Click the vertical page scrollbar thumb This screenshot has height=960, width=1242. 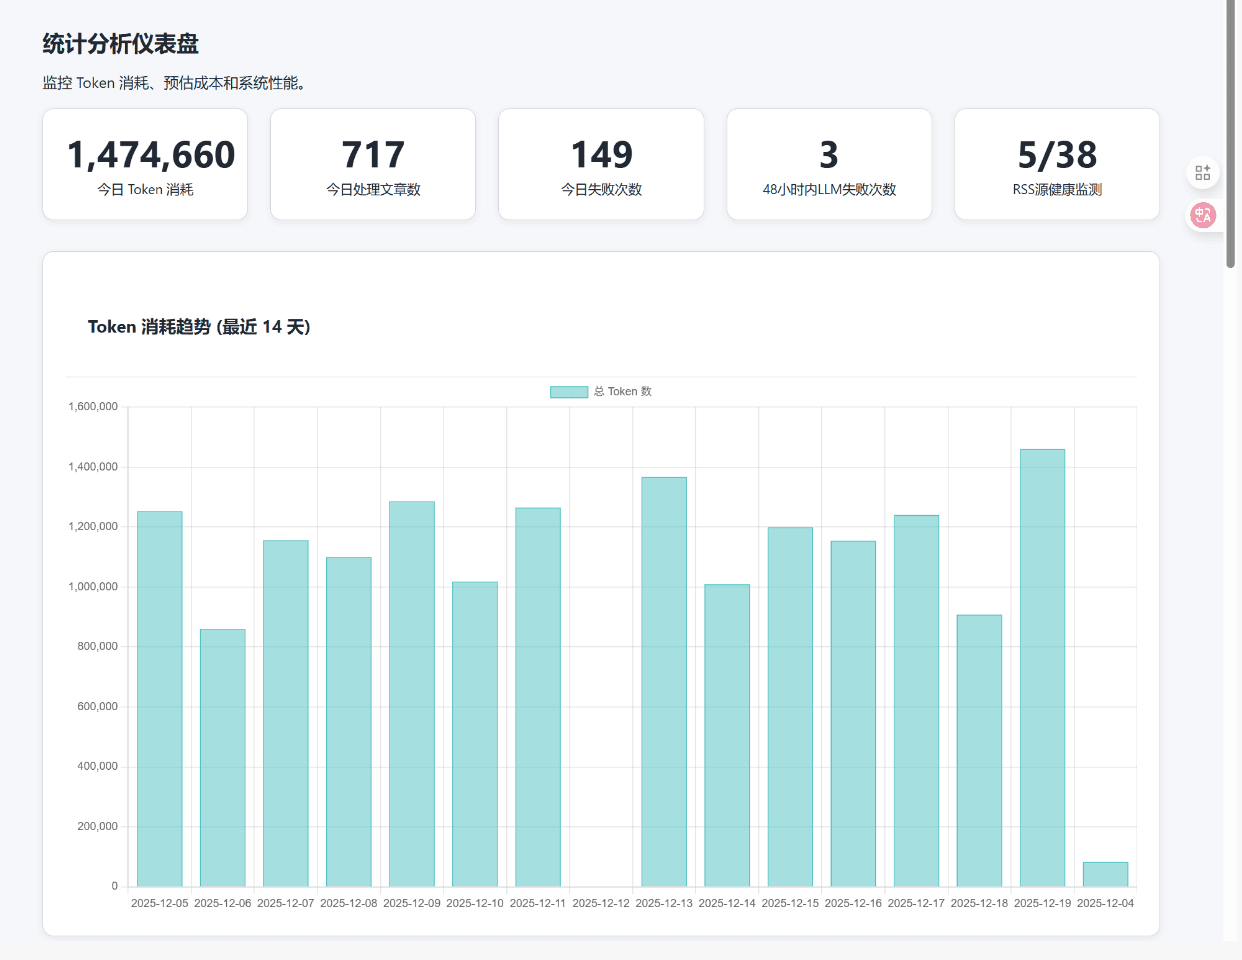(x=1231, y=134)
